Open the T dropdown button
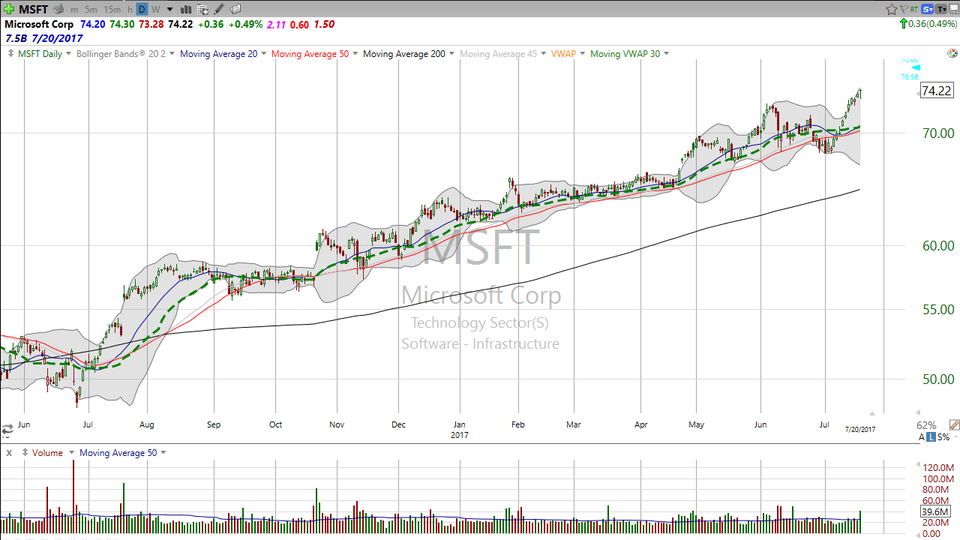Viewport: 960px width, 540px height. pyautogui.click(x=941, y=9)
